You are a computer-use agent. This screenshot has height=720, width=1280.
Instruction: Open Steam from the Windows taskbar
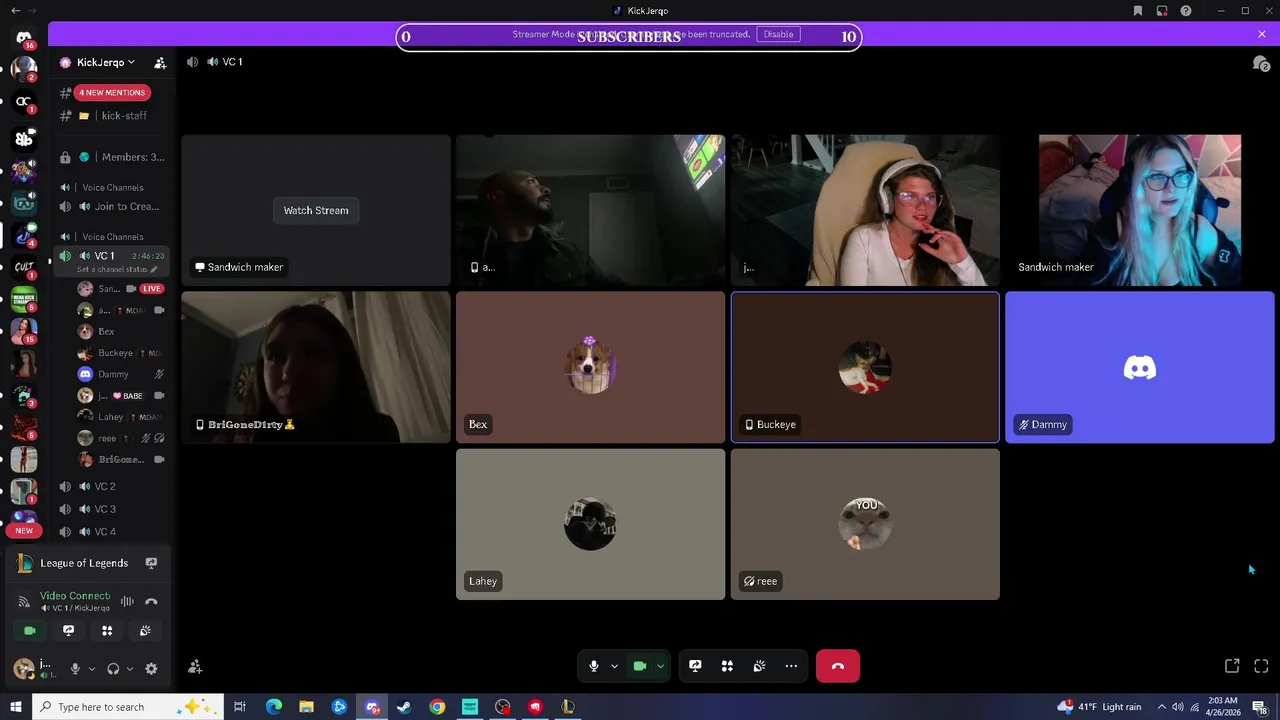(x=404, y=707)
